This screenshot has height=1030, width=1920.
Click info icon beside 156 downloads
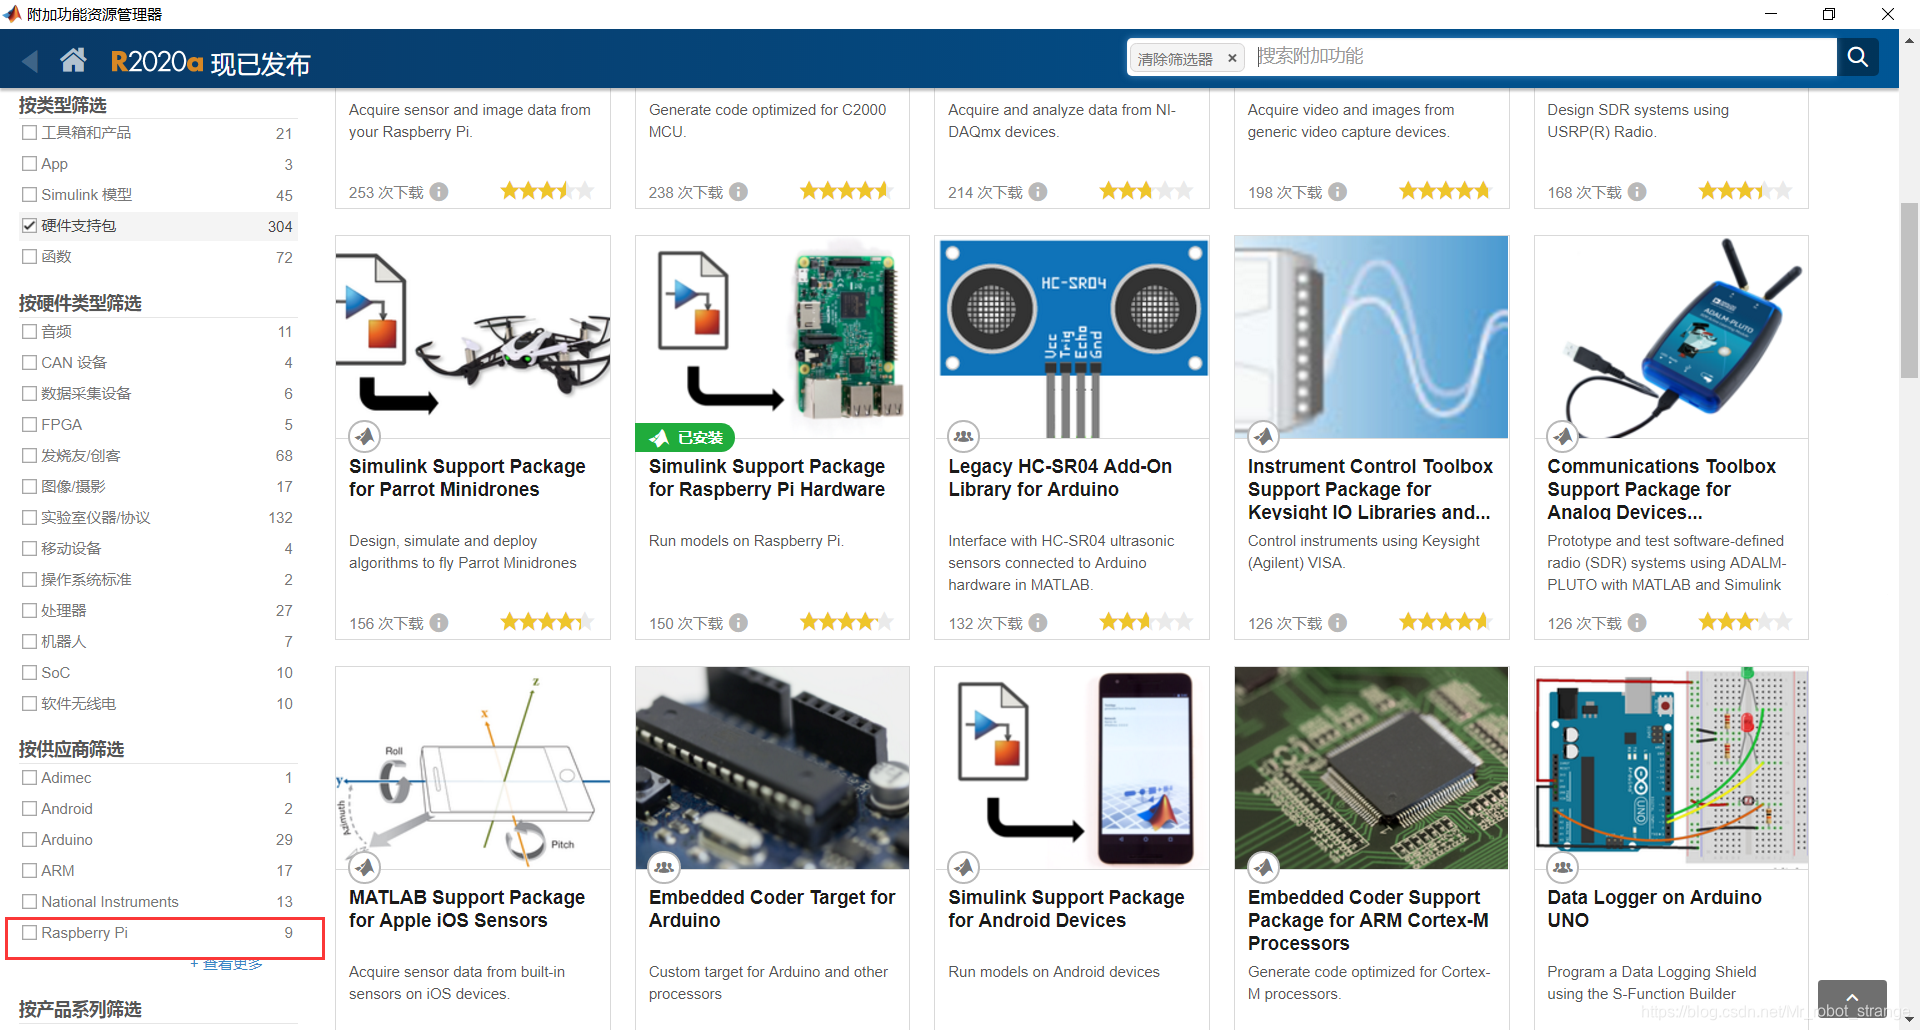tap(439, 623)
